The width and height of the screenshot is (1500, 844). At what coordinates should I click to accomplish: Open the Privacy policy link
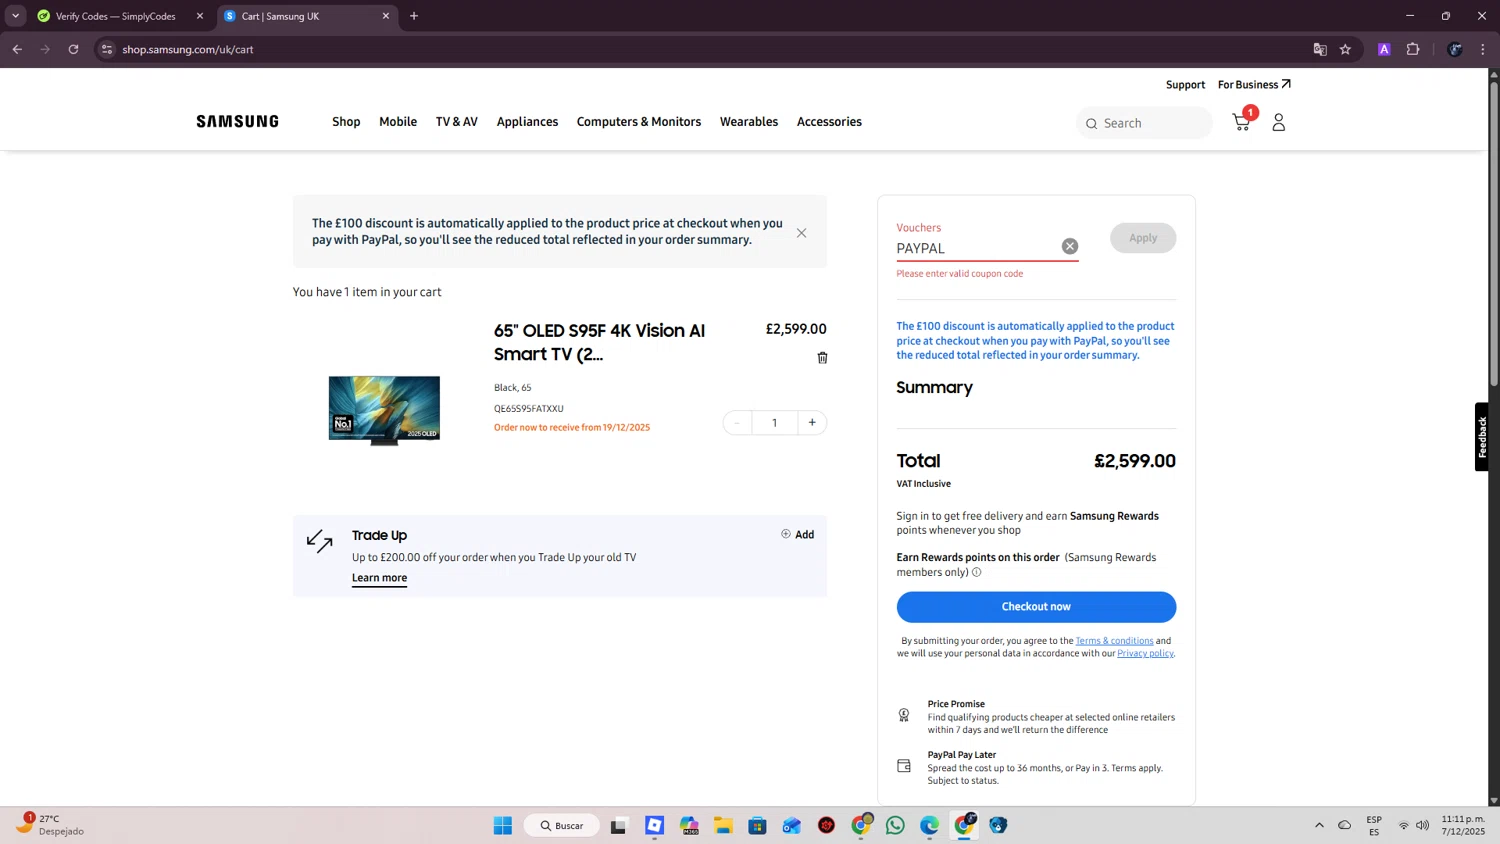(x=1145, y=654)
